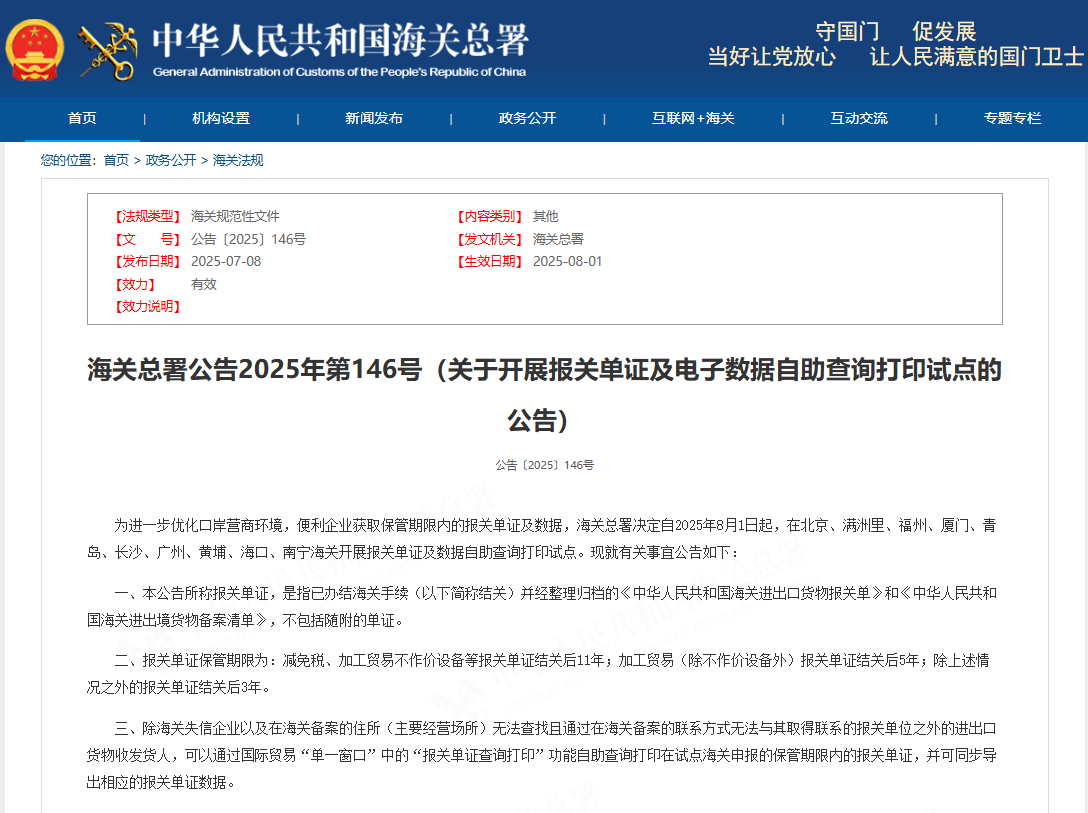The image size is (1088, 813).
Task: Select 政务公开 in the main navigation bar
Action: tap(527, 118)
